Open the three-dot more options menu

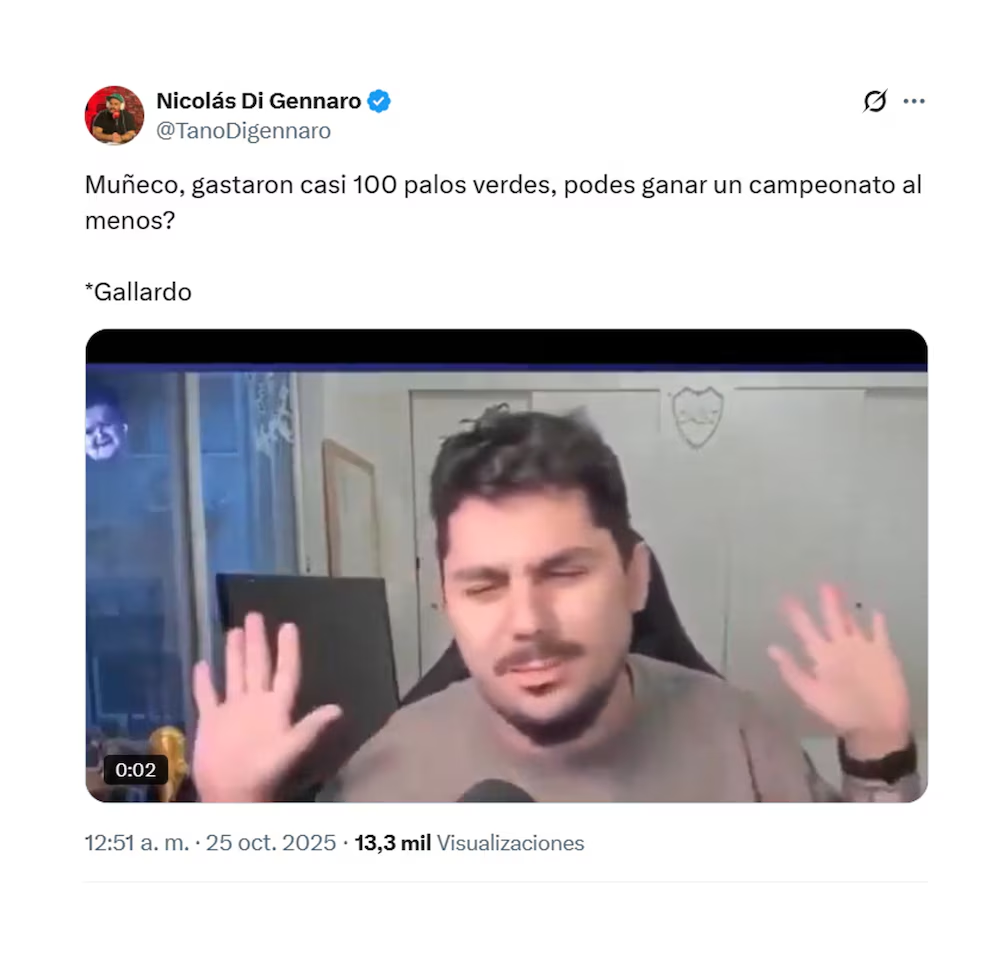[914, 101]
